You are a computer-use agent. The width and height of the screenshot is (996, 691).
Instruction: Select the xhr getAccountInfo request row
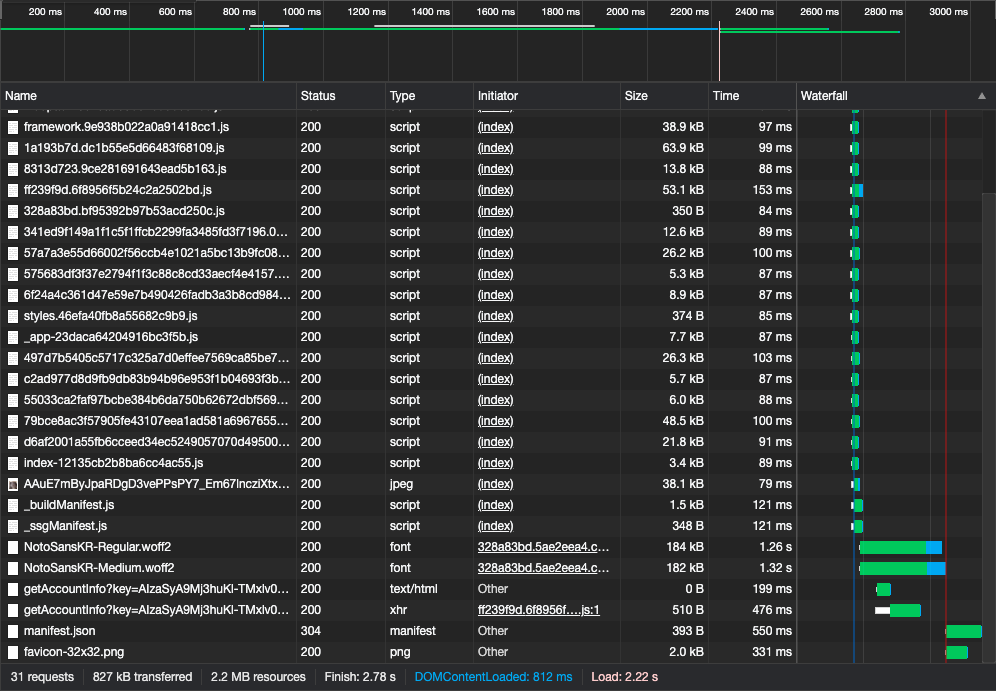coord(150,610)
